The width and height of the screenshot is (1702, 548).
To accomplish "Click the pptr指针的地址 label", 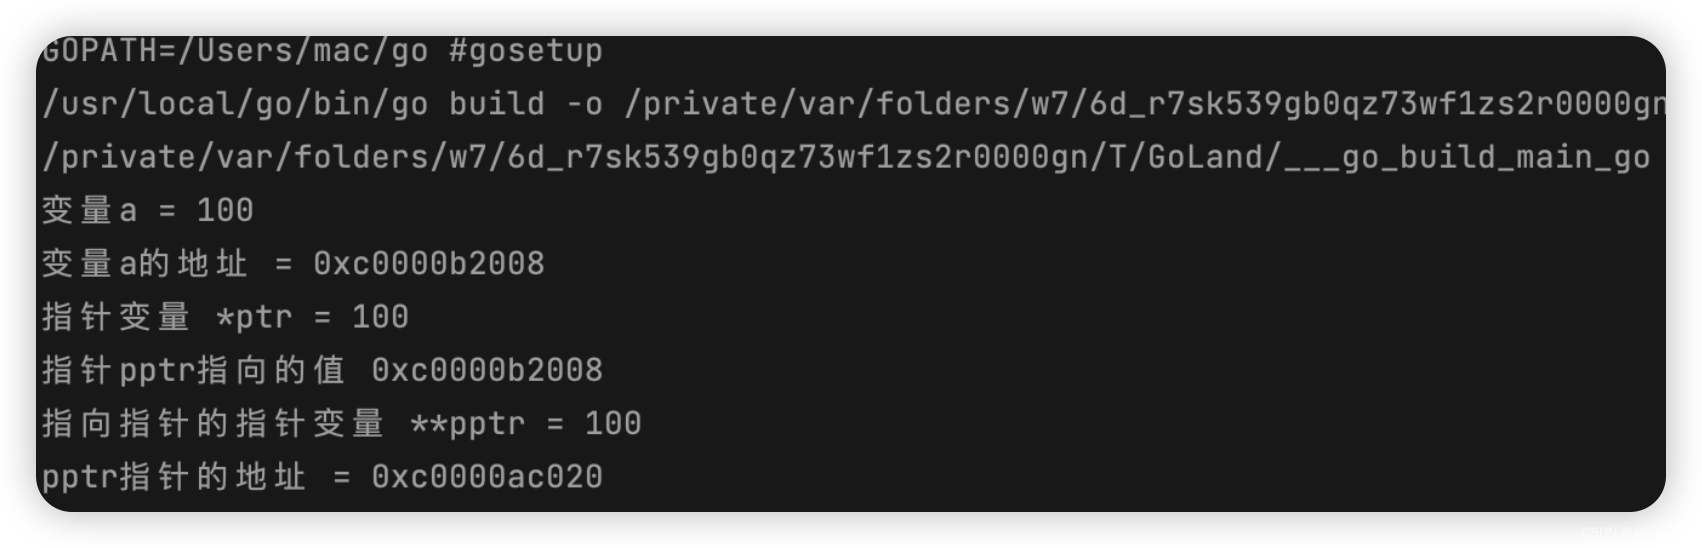I will coord(173,477).
